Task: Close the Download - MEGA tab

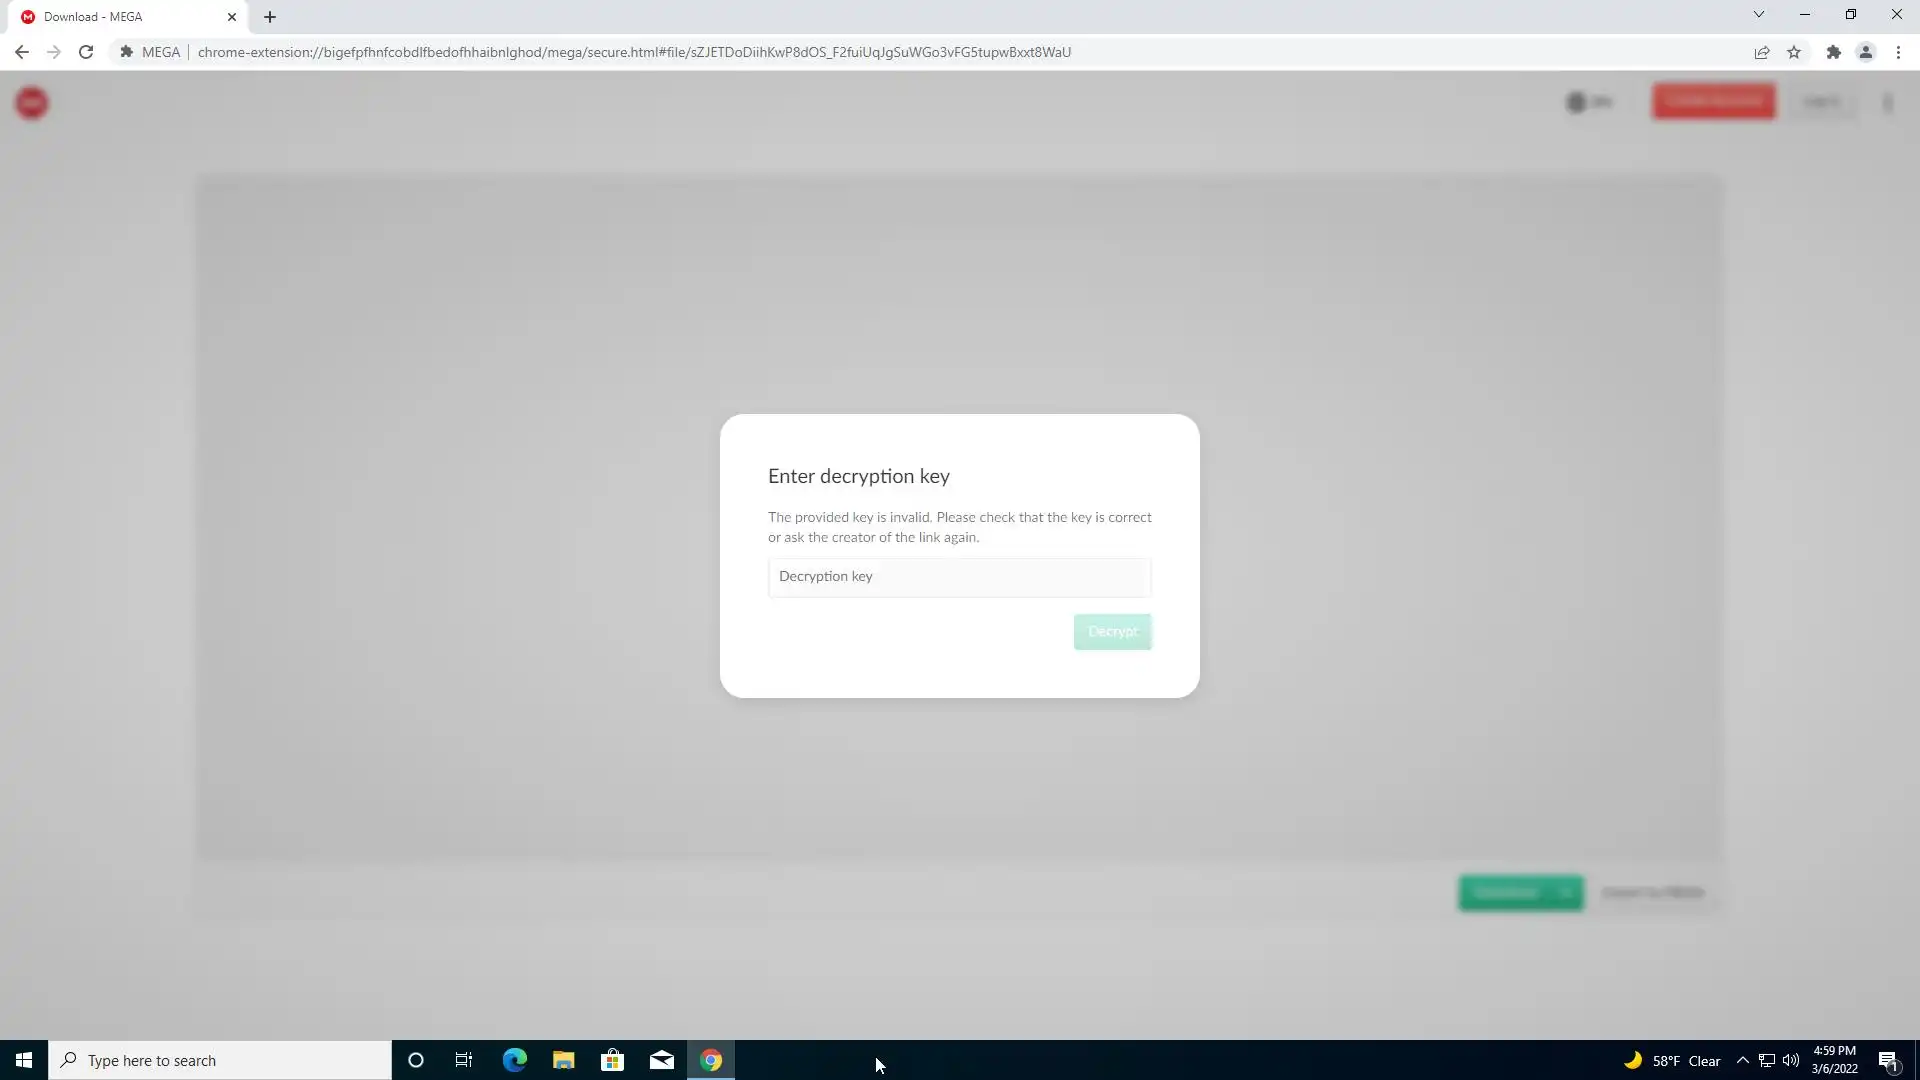Action: point(232,17)
